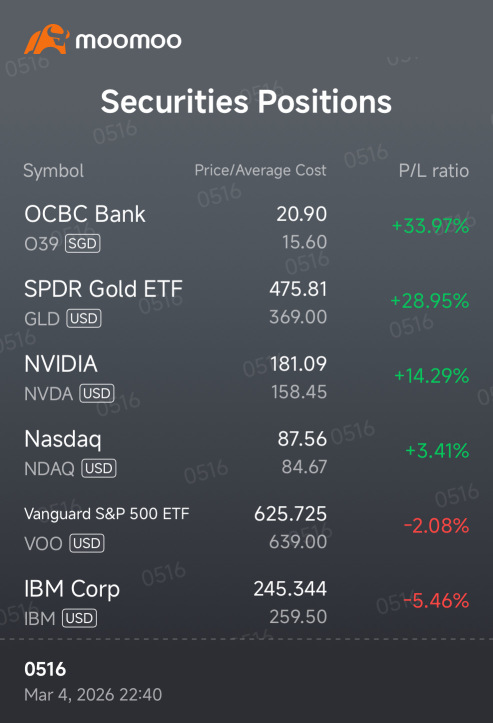Tap Vanguard S&P 500 ETF name
The image size is (493, 723).
click(107, 514)
